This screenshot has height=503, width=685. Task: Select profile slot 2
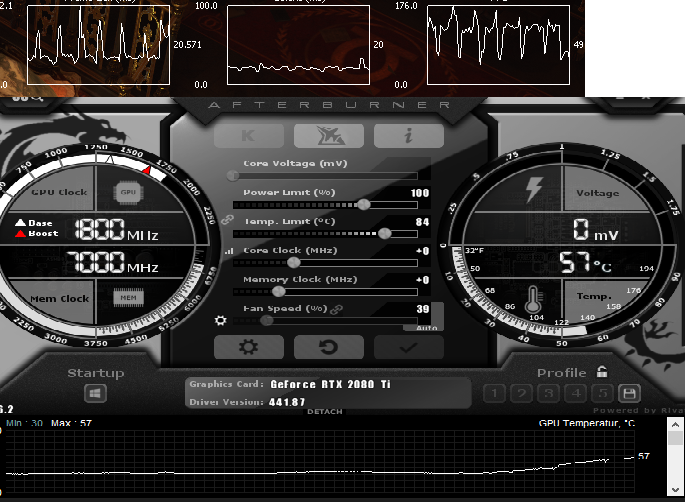[x=522, y=394]
